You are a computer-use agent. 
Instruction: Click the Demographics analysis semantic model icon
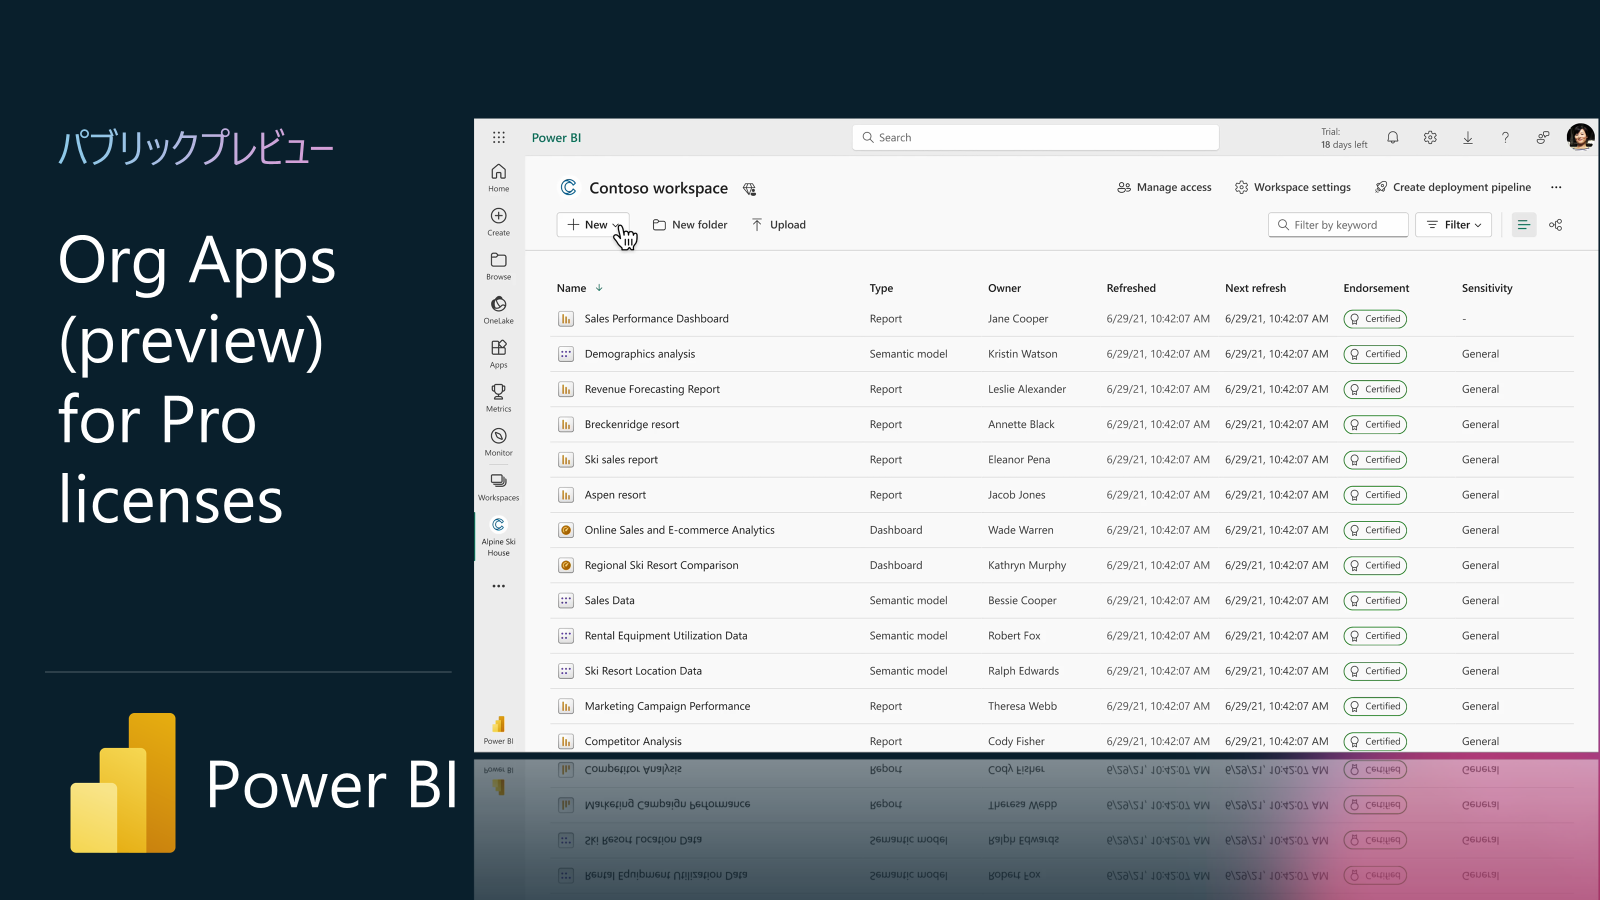tap(566, 354)
